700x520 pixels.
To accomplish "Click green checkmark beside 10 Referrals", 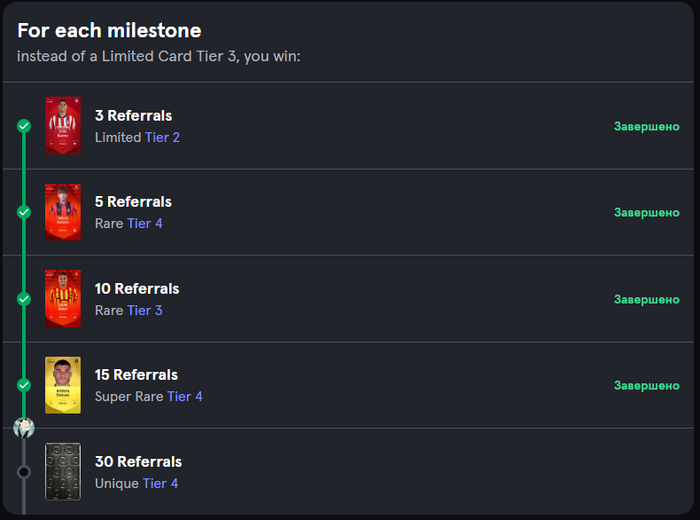I will 24,299.
